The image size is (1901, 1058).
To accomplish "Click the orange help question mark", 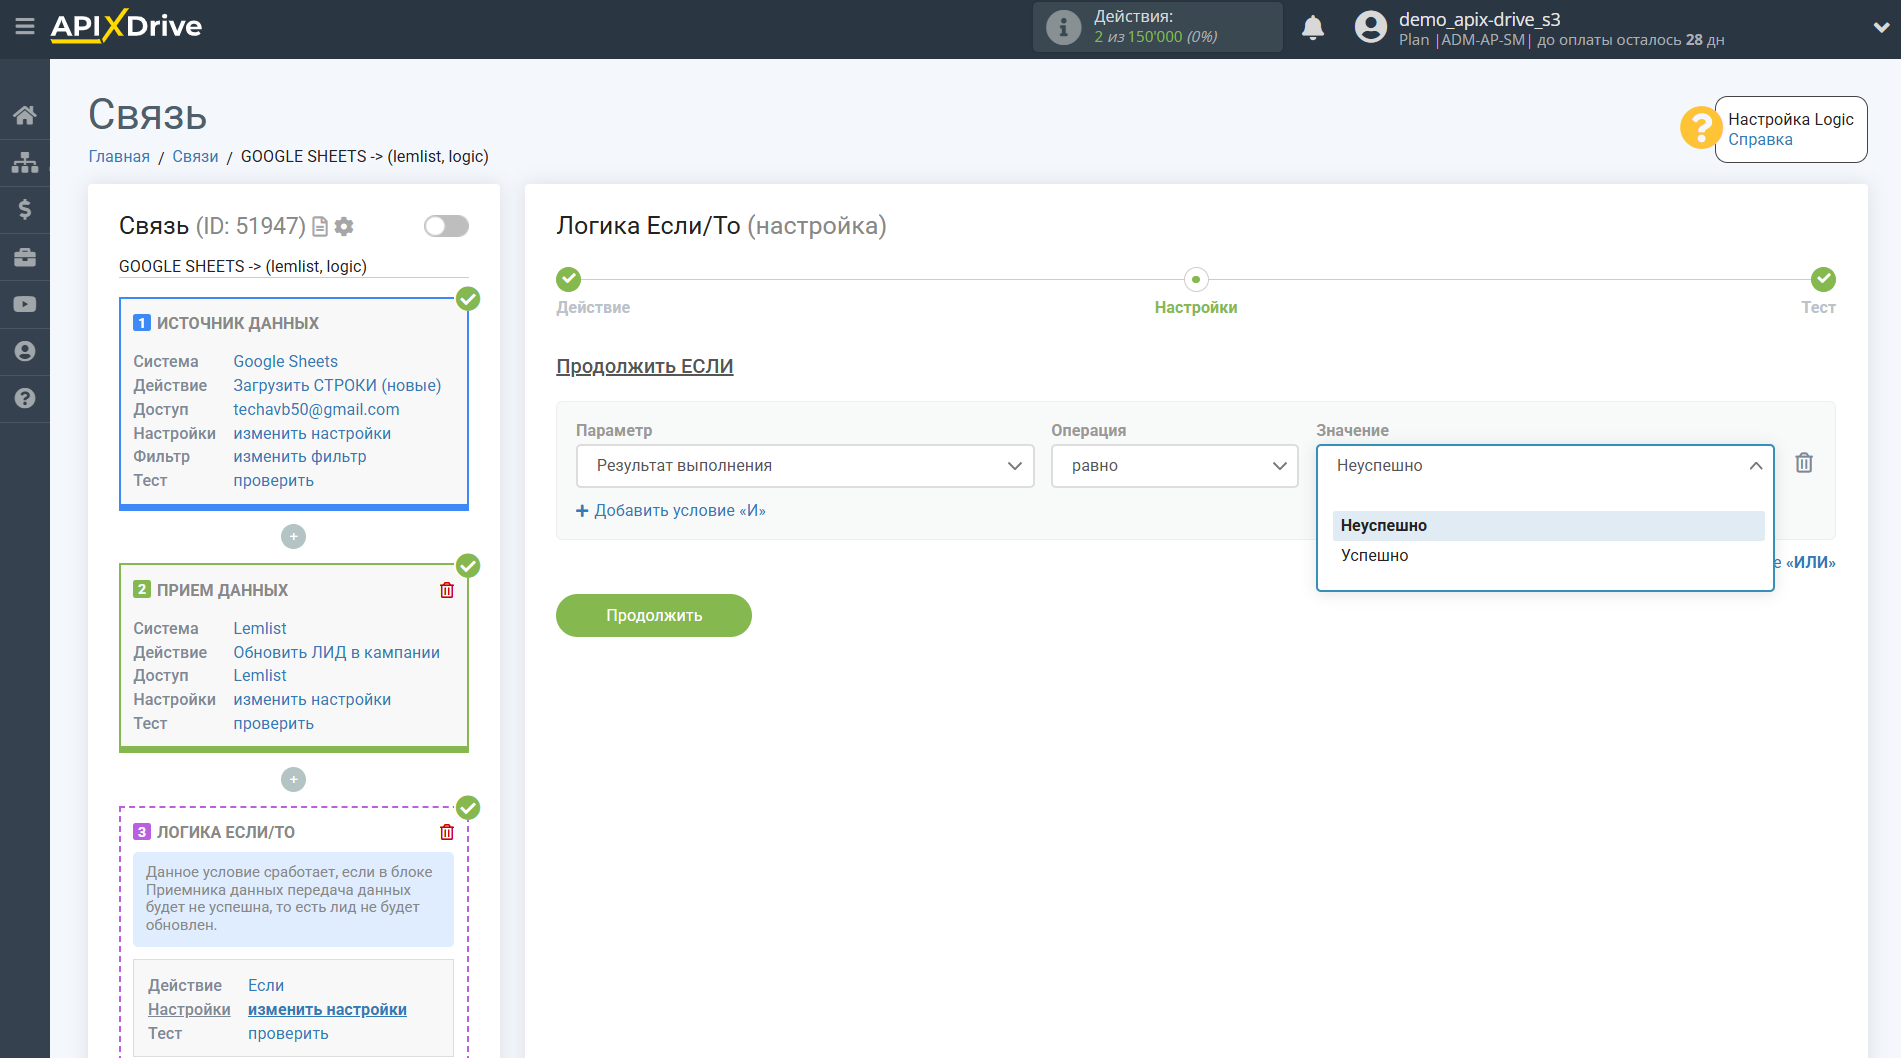I will (x=1700, y=128).
